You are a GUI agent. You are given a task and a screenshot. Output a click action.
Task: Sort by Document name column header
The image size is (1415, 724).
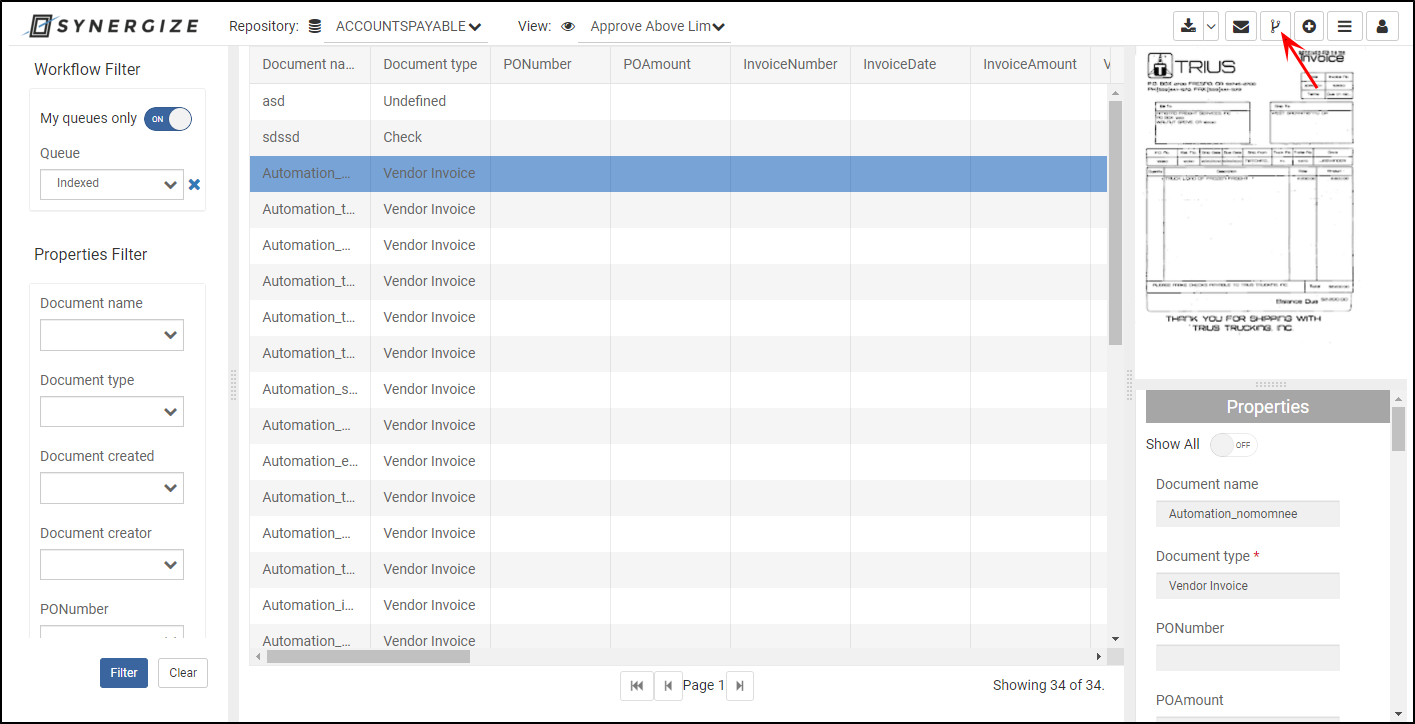point(310,64)
